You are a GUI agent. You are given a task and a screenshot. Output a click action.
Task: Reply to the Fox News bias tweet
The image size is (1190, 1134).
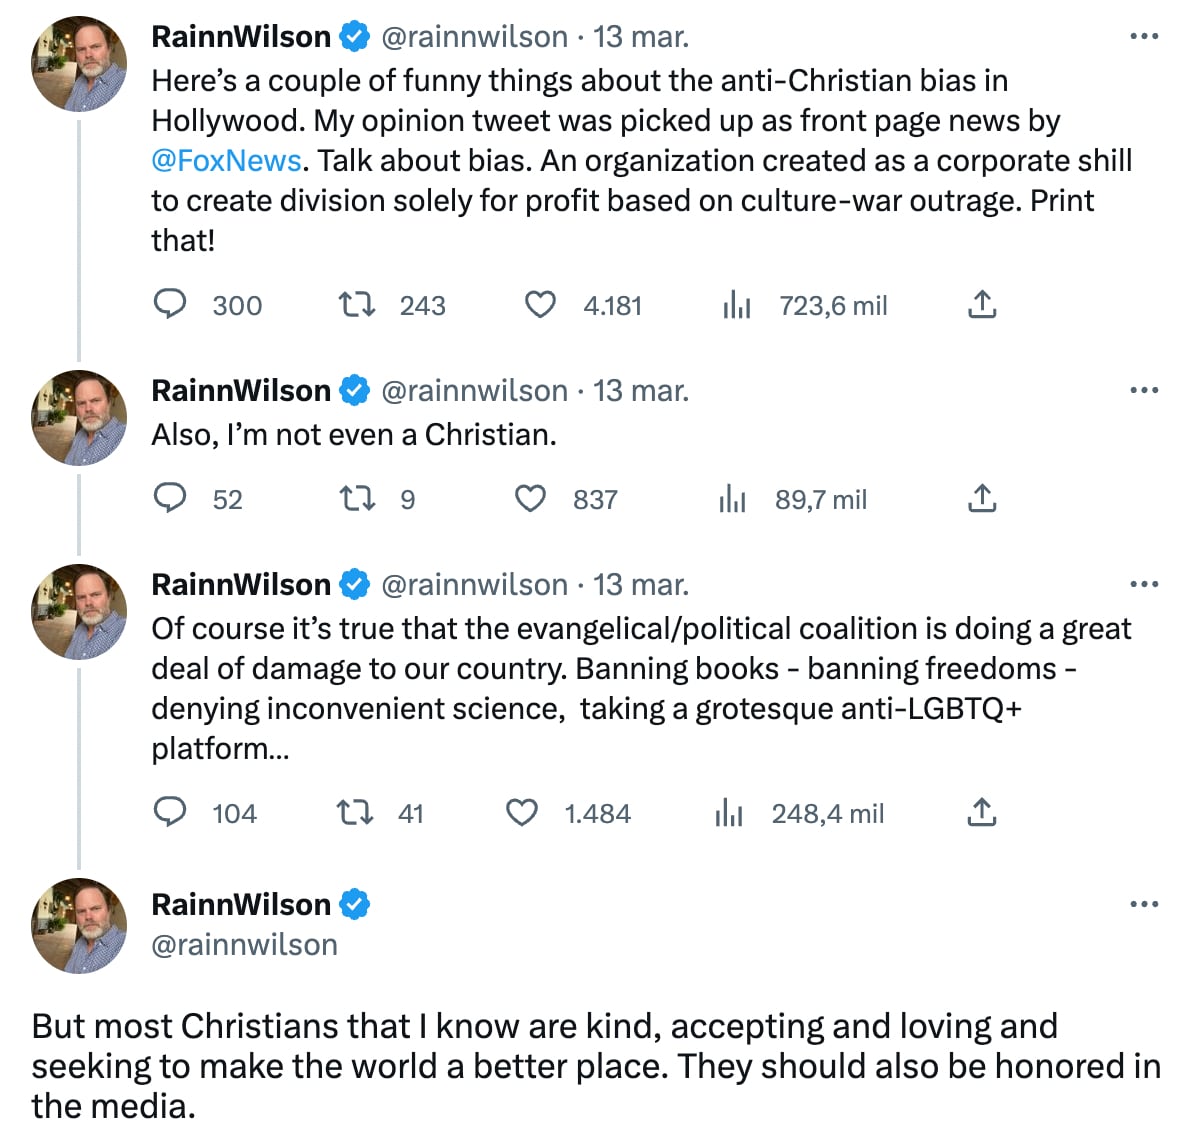click(170, 304)
